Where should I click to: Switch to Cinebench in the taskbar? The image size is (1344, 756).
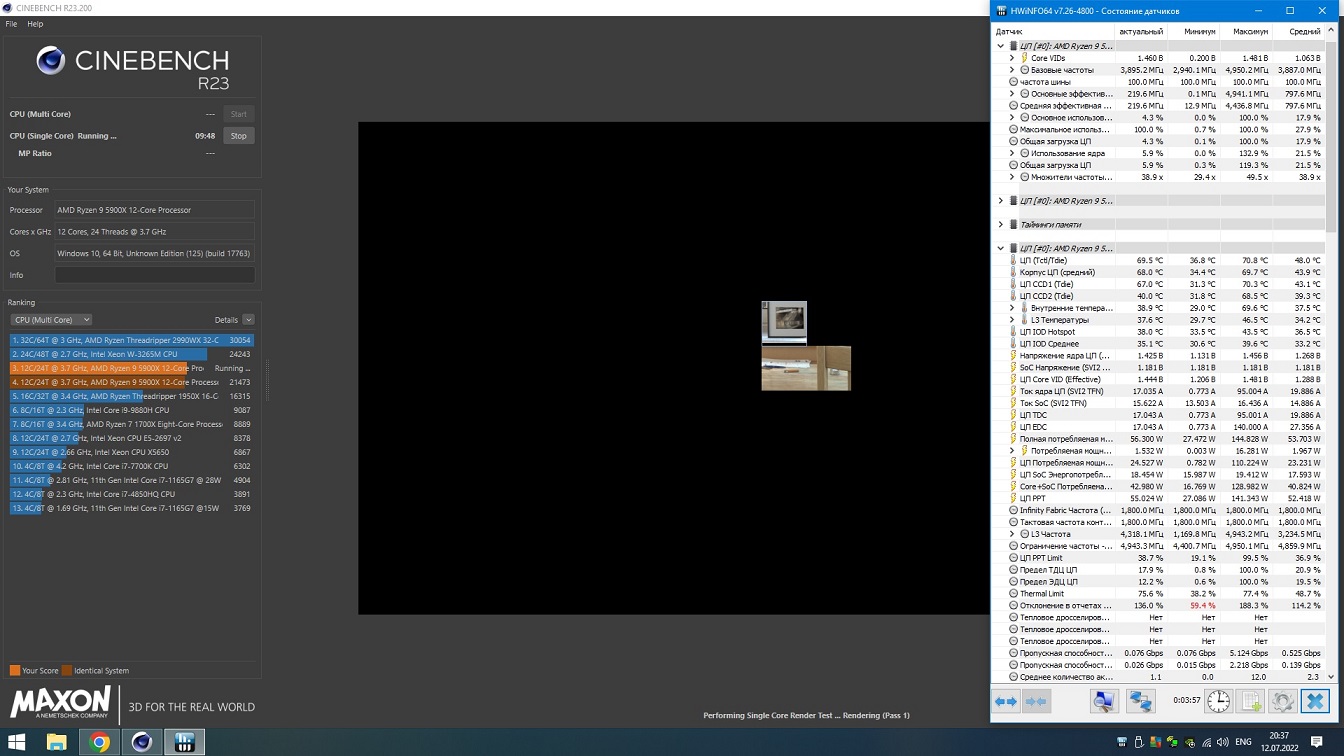142,742
